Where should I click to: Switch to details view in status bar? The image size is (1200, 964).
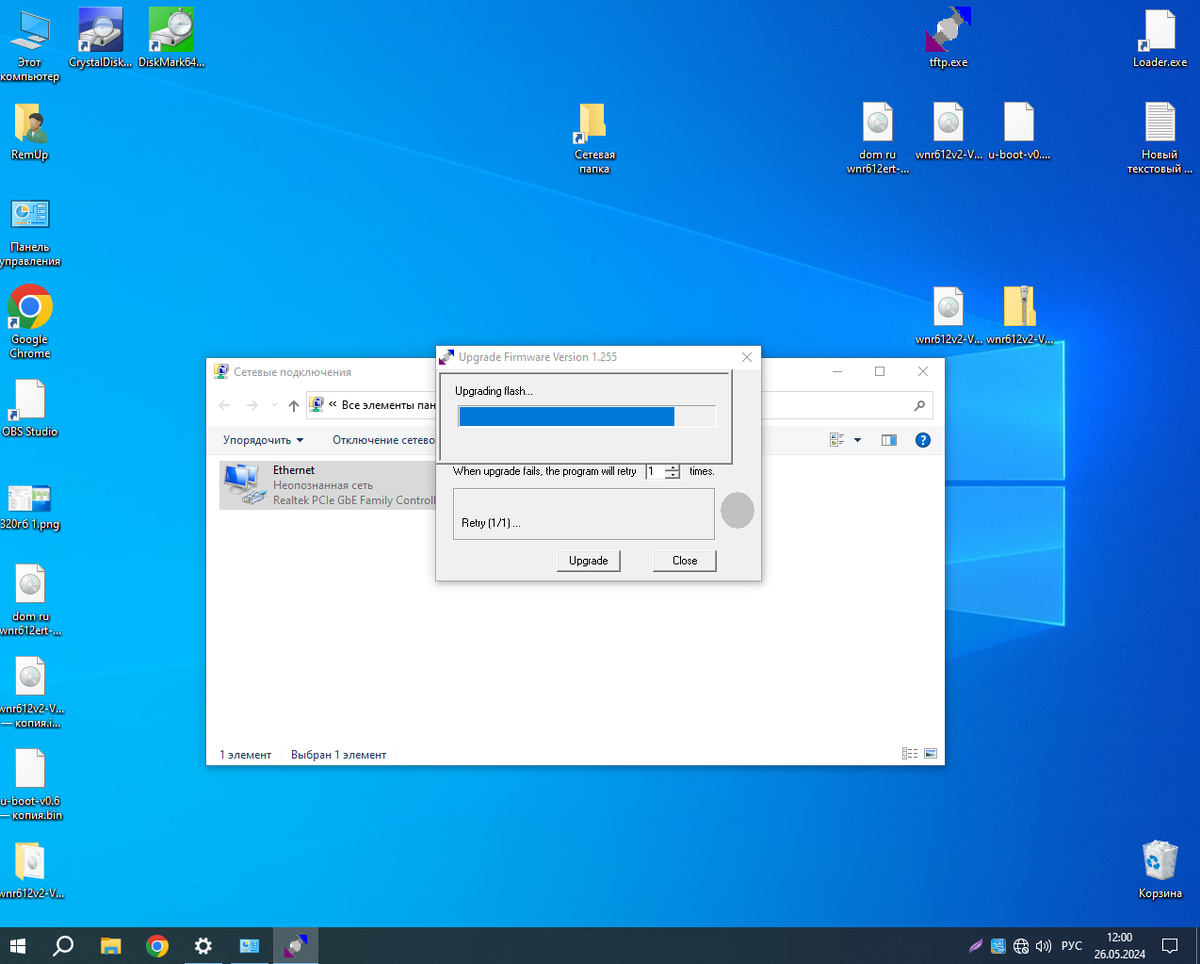(910, 754)
